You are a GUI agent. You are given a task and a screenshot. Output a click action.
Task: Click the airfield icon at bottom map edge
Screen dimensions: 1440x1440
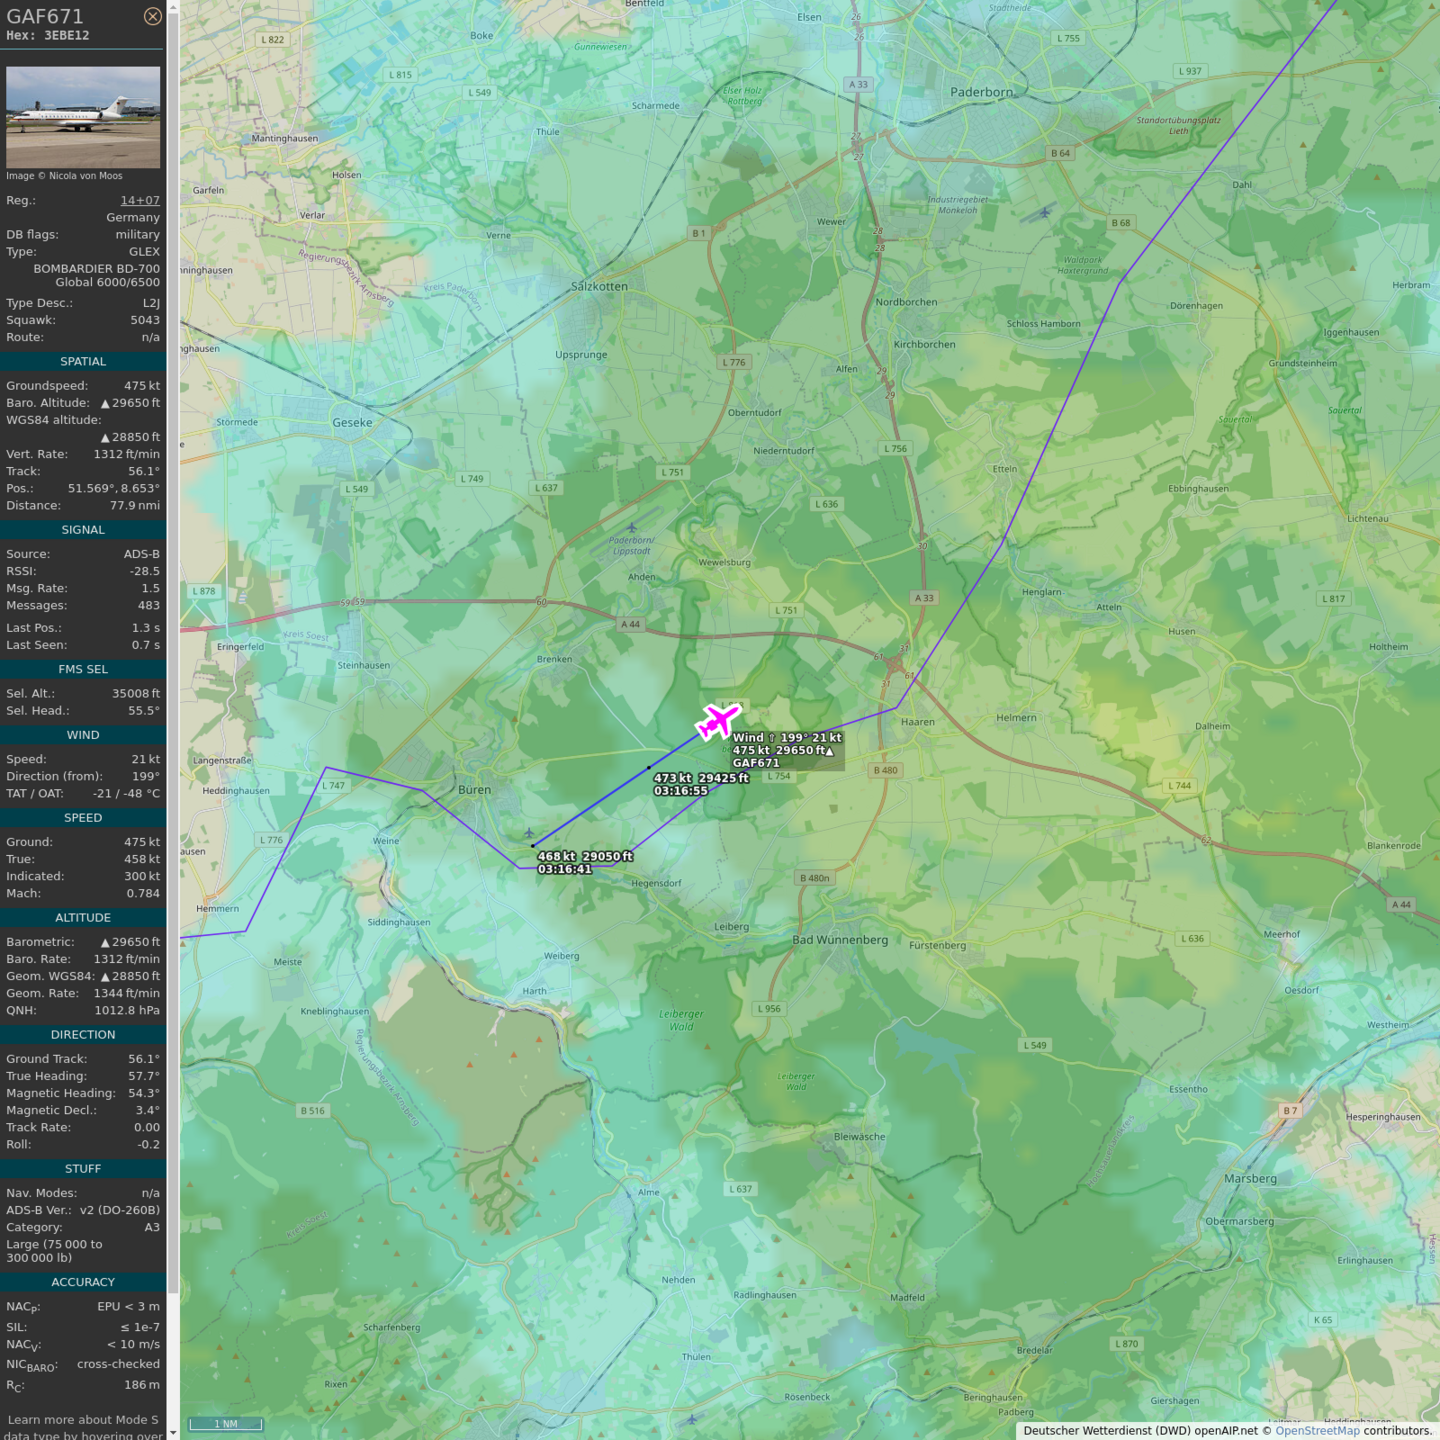(691, 1419)
